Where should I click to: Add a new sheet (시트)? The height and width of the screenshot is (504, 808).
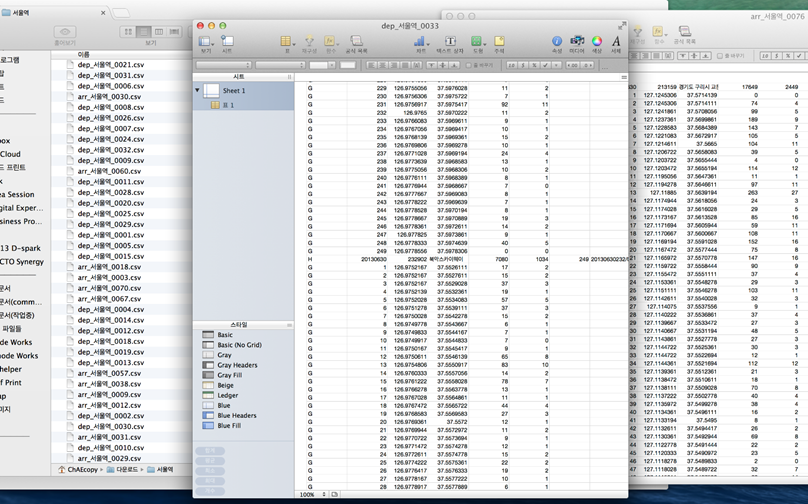tap(227, 42)
